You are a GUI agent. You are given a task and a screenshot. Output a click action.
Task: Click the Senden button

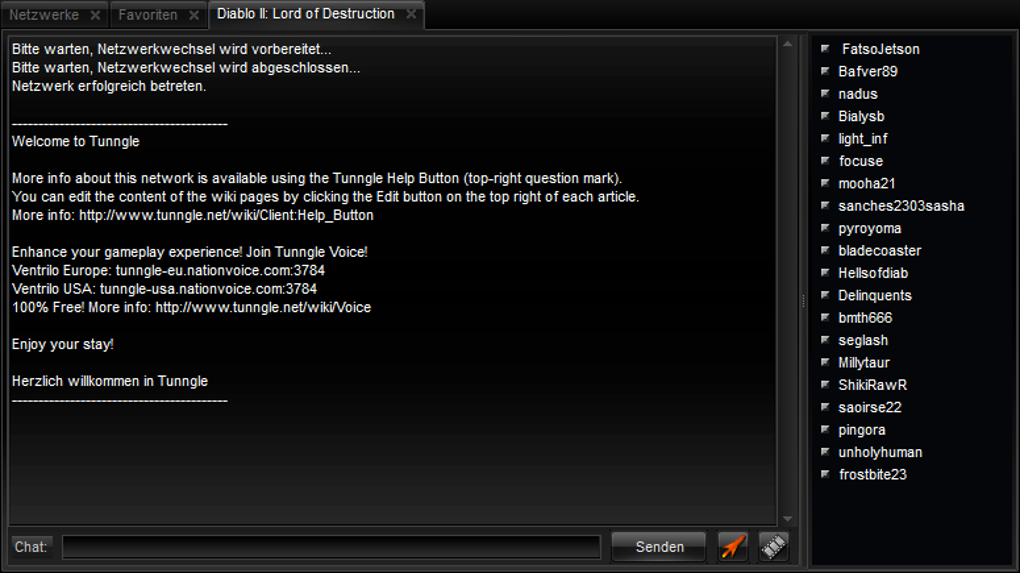659,547
